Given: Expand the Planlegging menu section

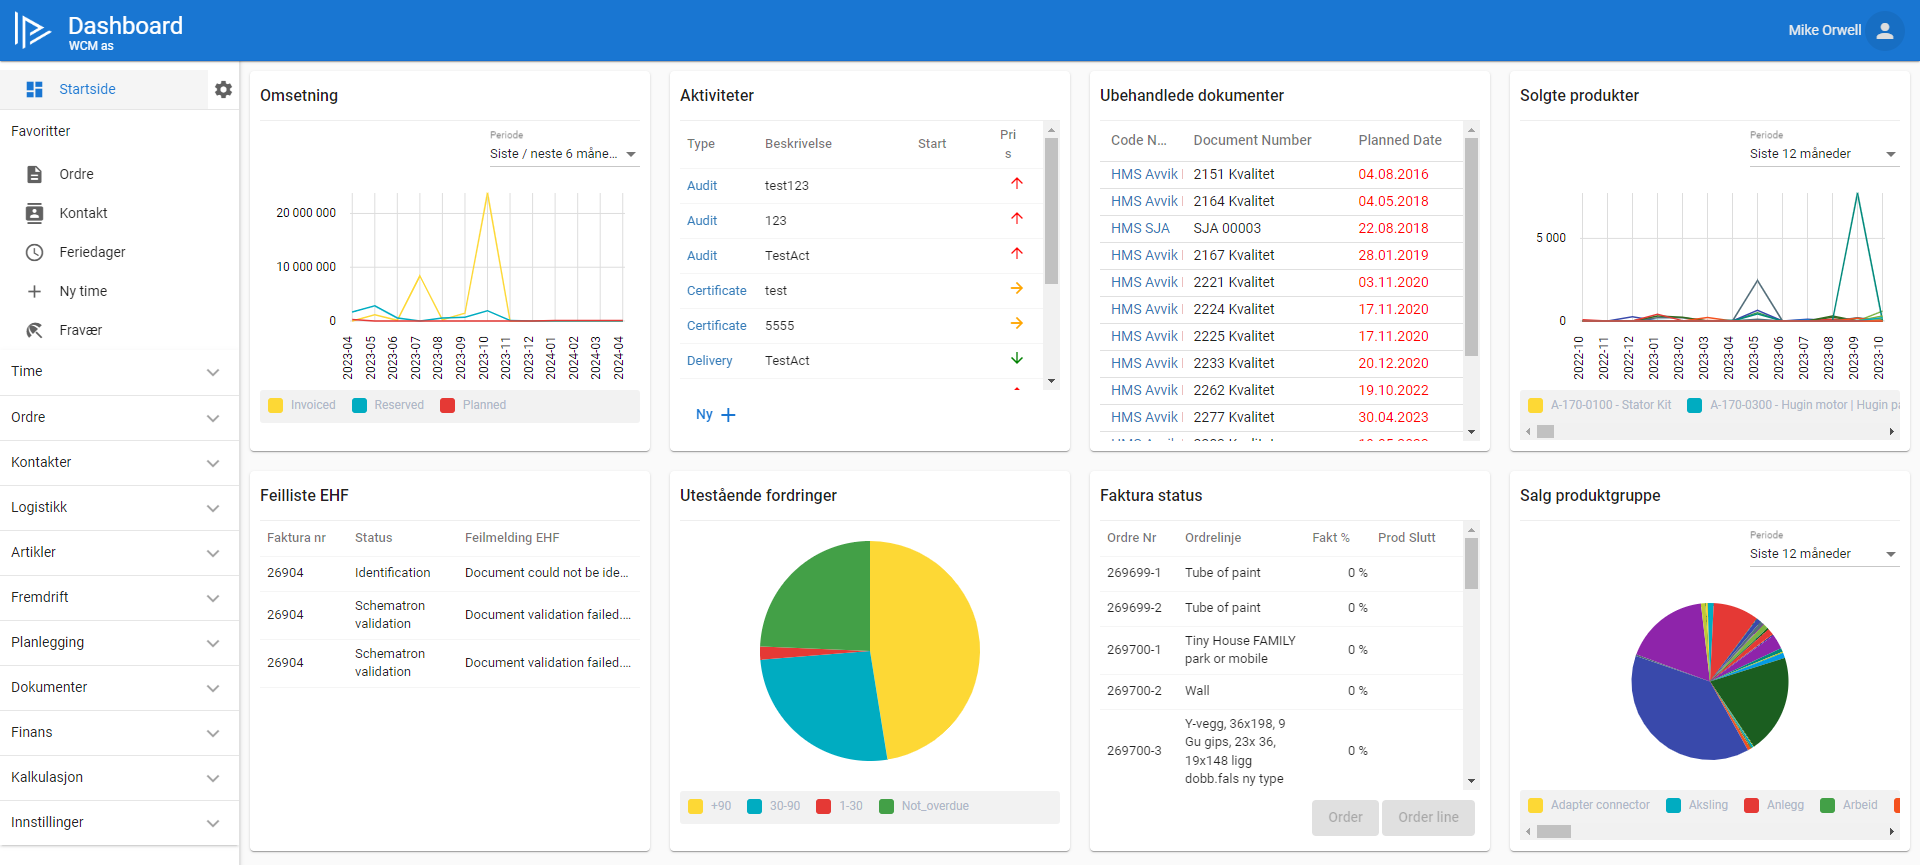Looking at the screenshot, I should pyautogui.click(x=119, y=642).
